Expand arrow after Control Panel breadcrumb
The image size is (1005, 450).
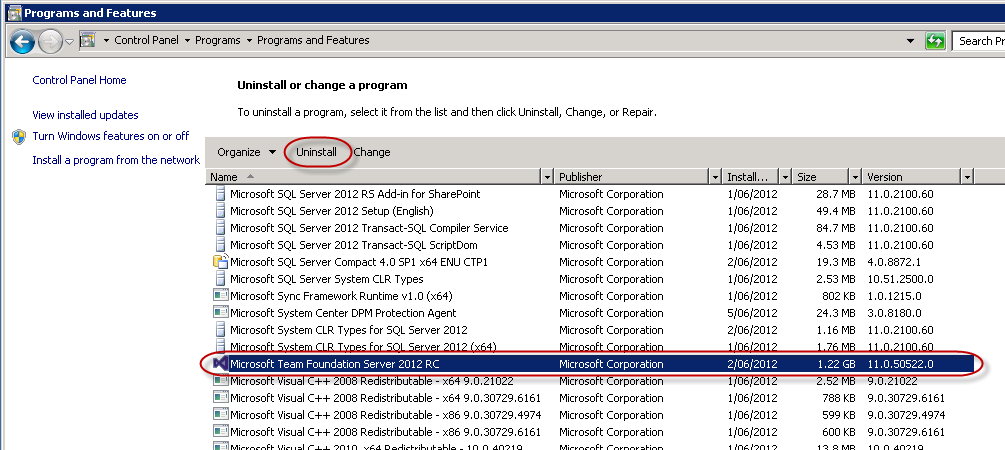(187, 40)
